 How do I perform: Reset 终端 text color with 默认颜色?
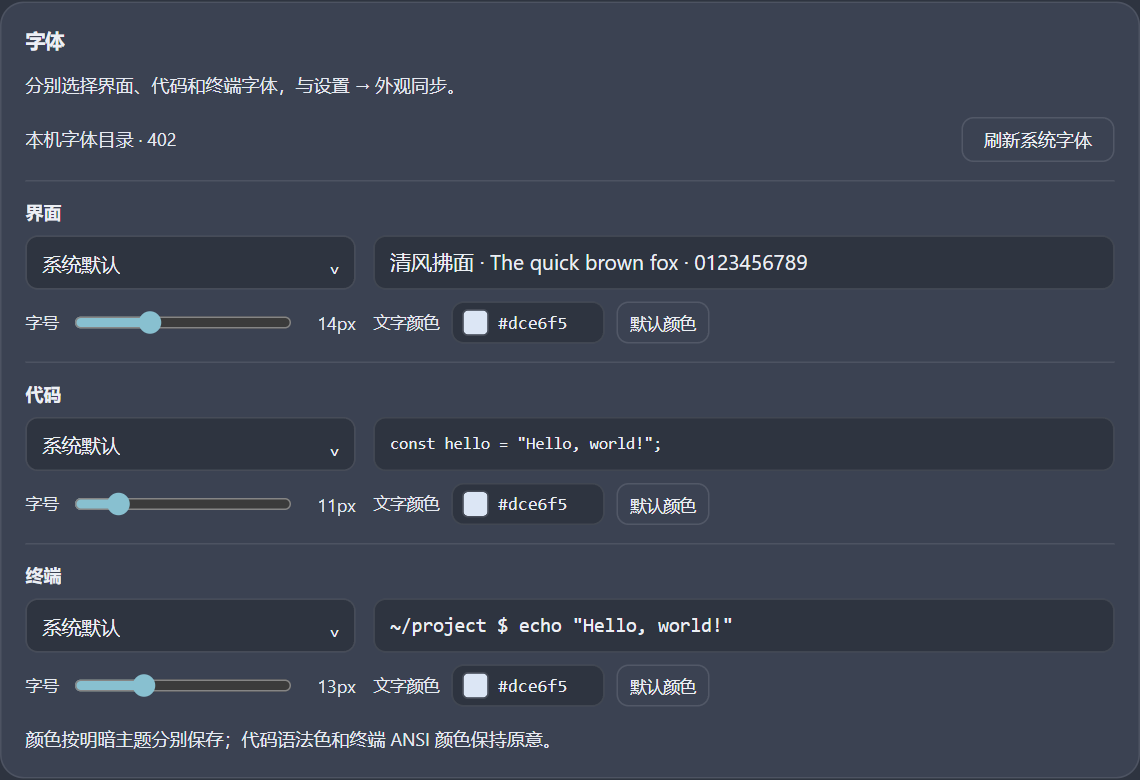point(662,685)
